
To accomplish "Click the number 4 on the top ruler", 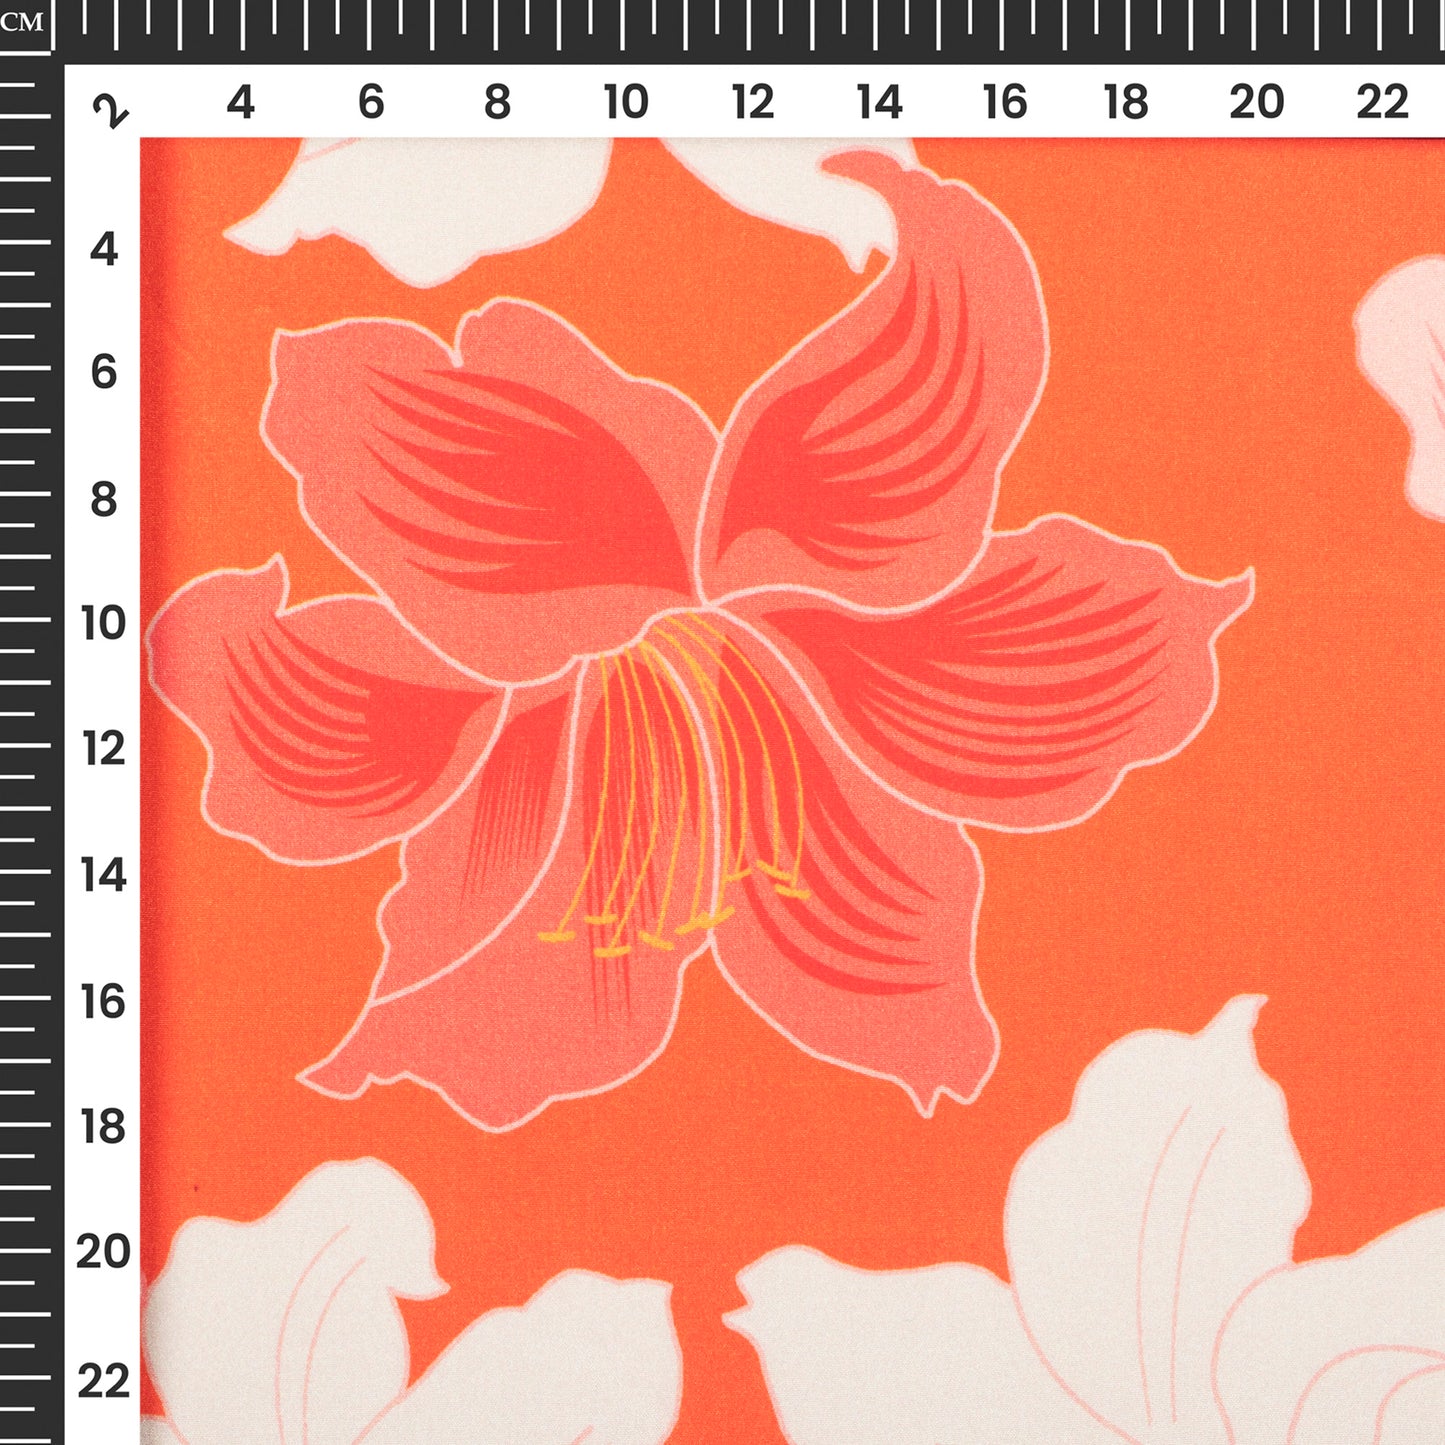I will pos(240,102).
